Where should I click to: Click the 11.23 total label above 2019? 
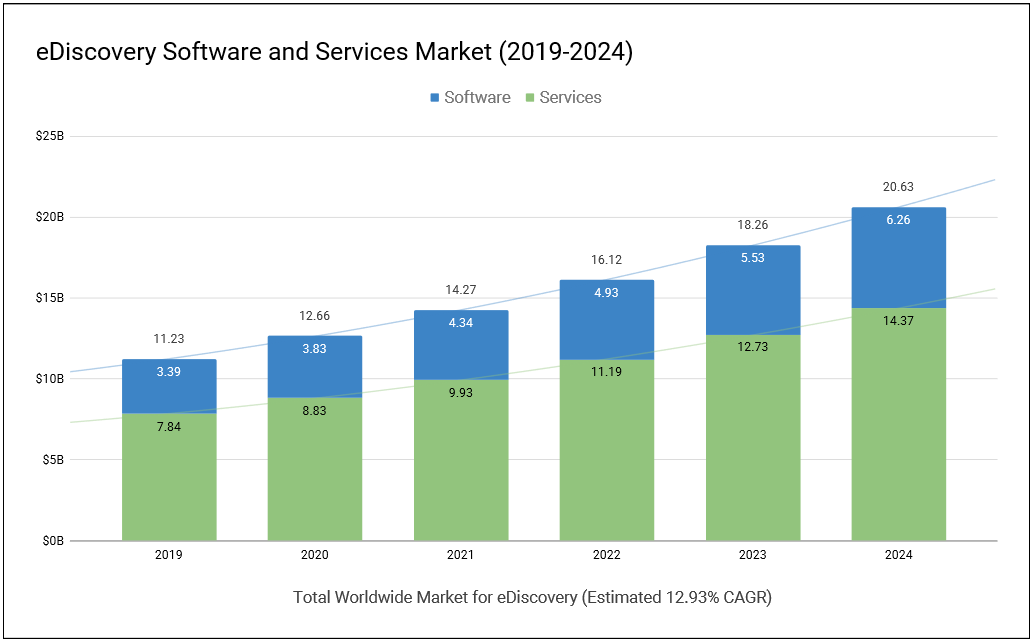[x=169, y=339]
